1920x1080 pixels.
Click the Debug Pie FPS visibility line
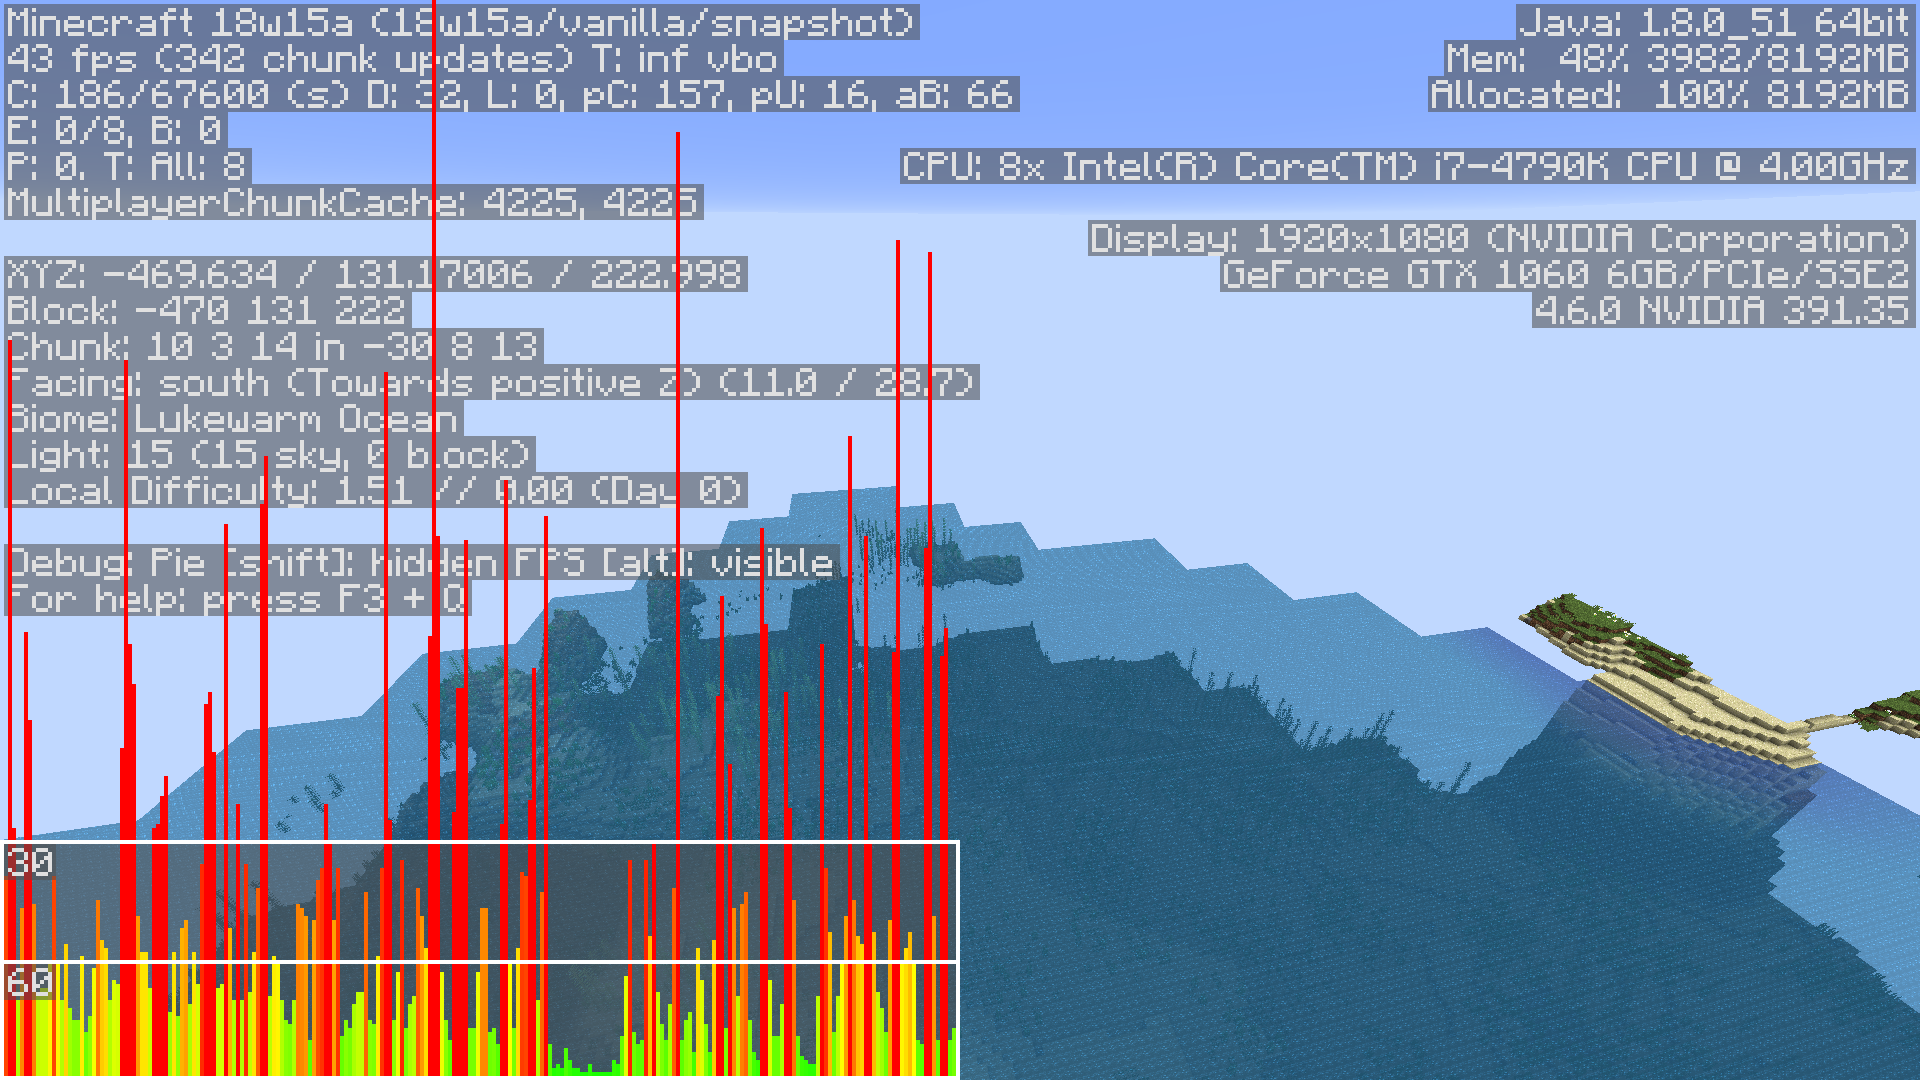420,563
